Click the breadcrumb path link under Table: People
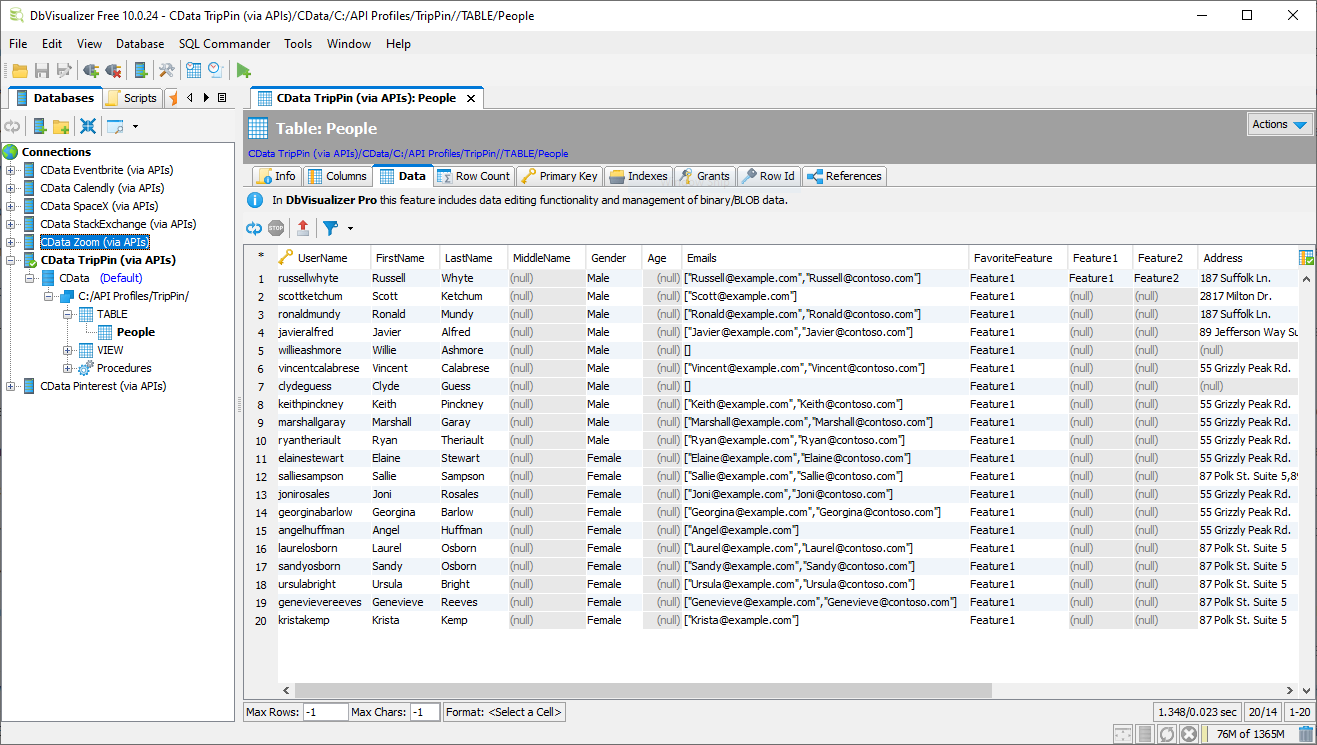The image size is (1317, 745). click(x=407, y=154)
